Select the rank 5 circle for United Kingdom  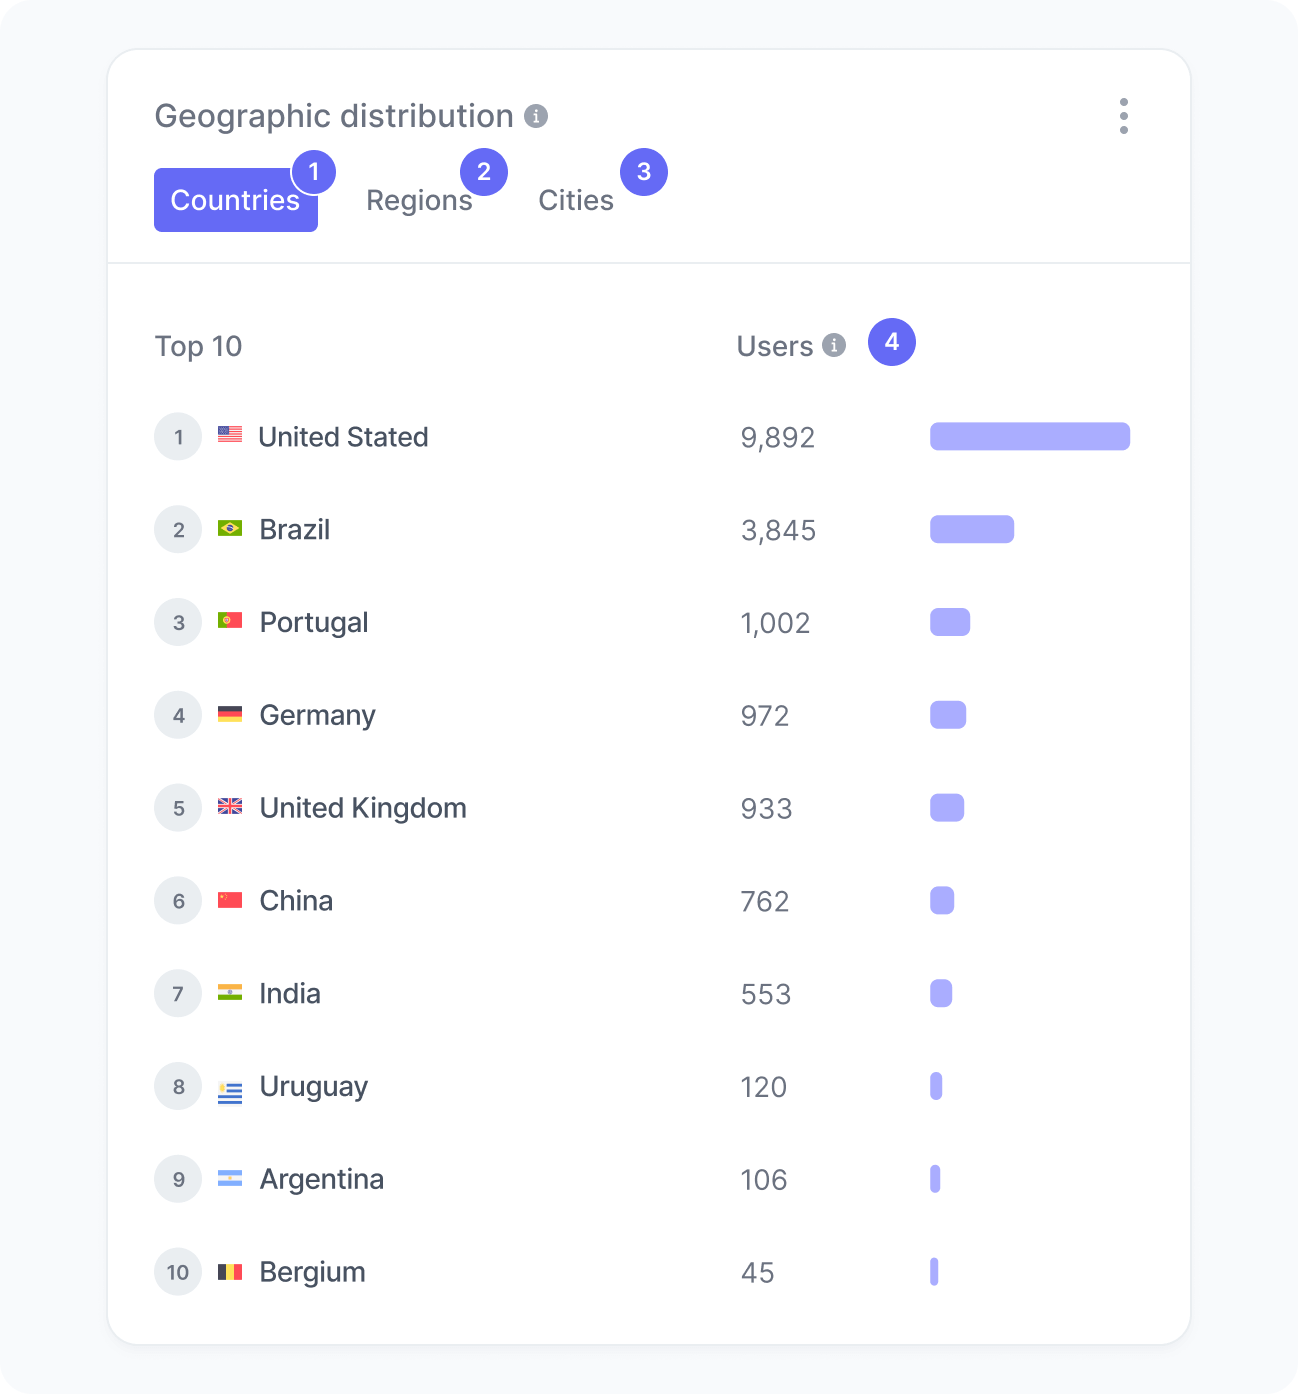pos(178,808)
